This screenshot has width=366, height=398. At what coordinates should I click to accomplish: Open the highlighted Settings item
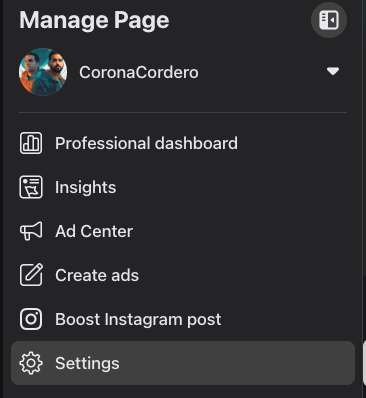point(183,363)
